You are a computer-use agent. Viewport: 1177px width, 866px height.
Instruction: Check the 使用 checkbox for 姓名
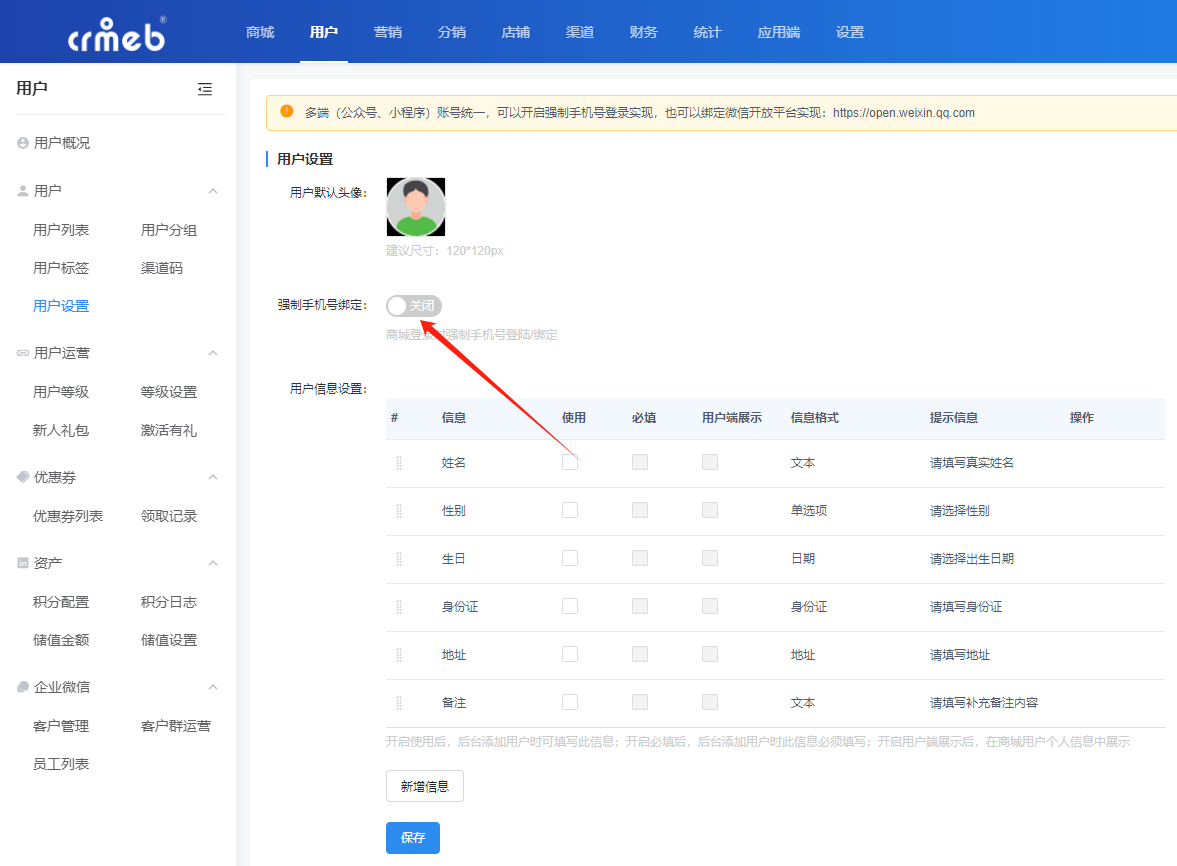(570, 462)
